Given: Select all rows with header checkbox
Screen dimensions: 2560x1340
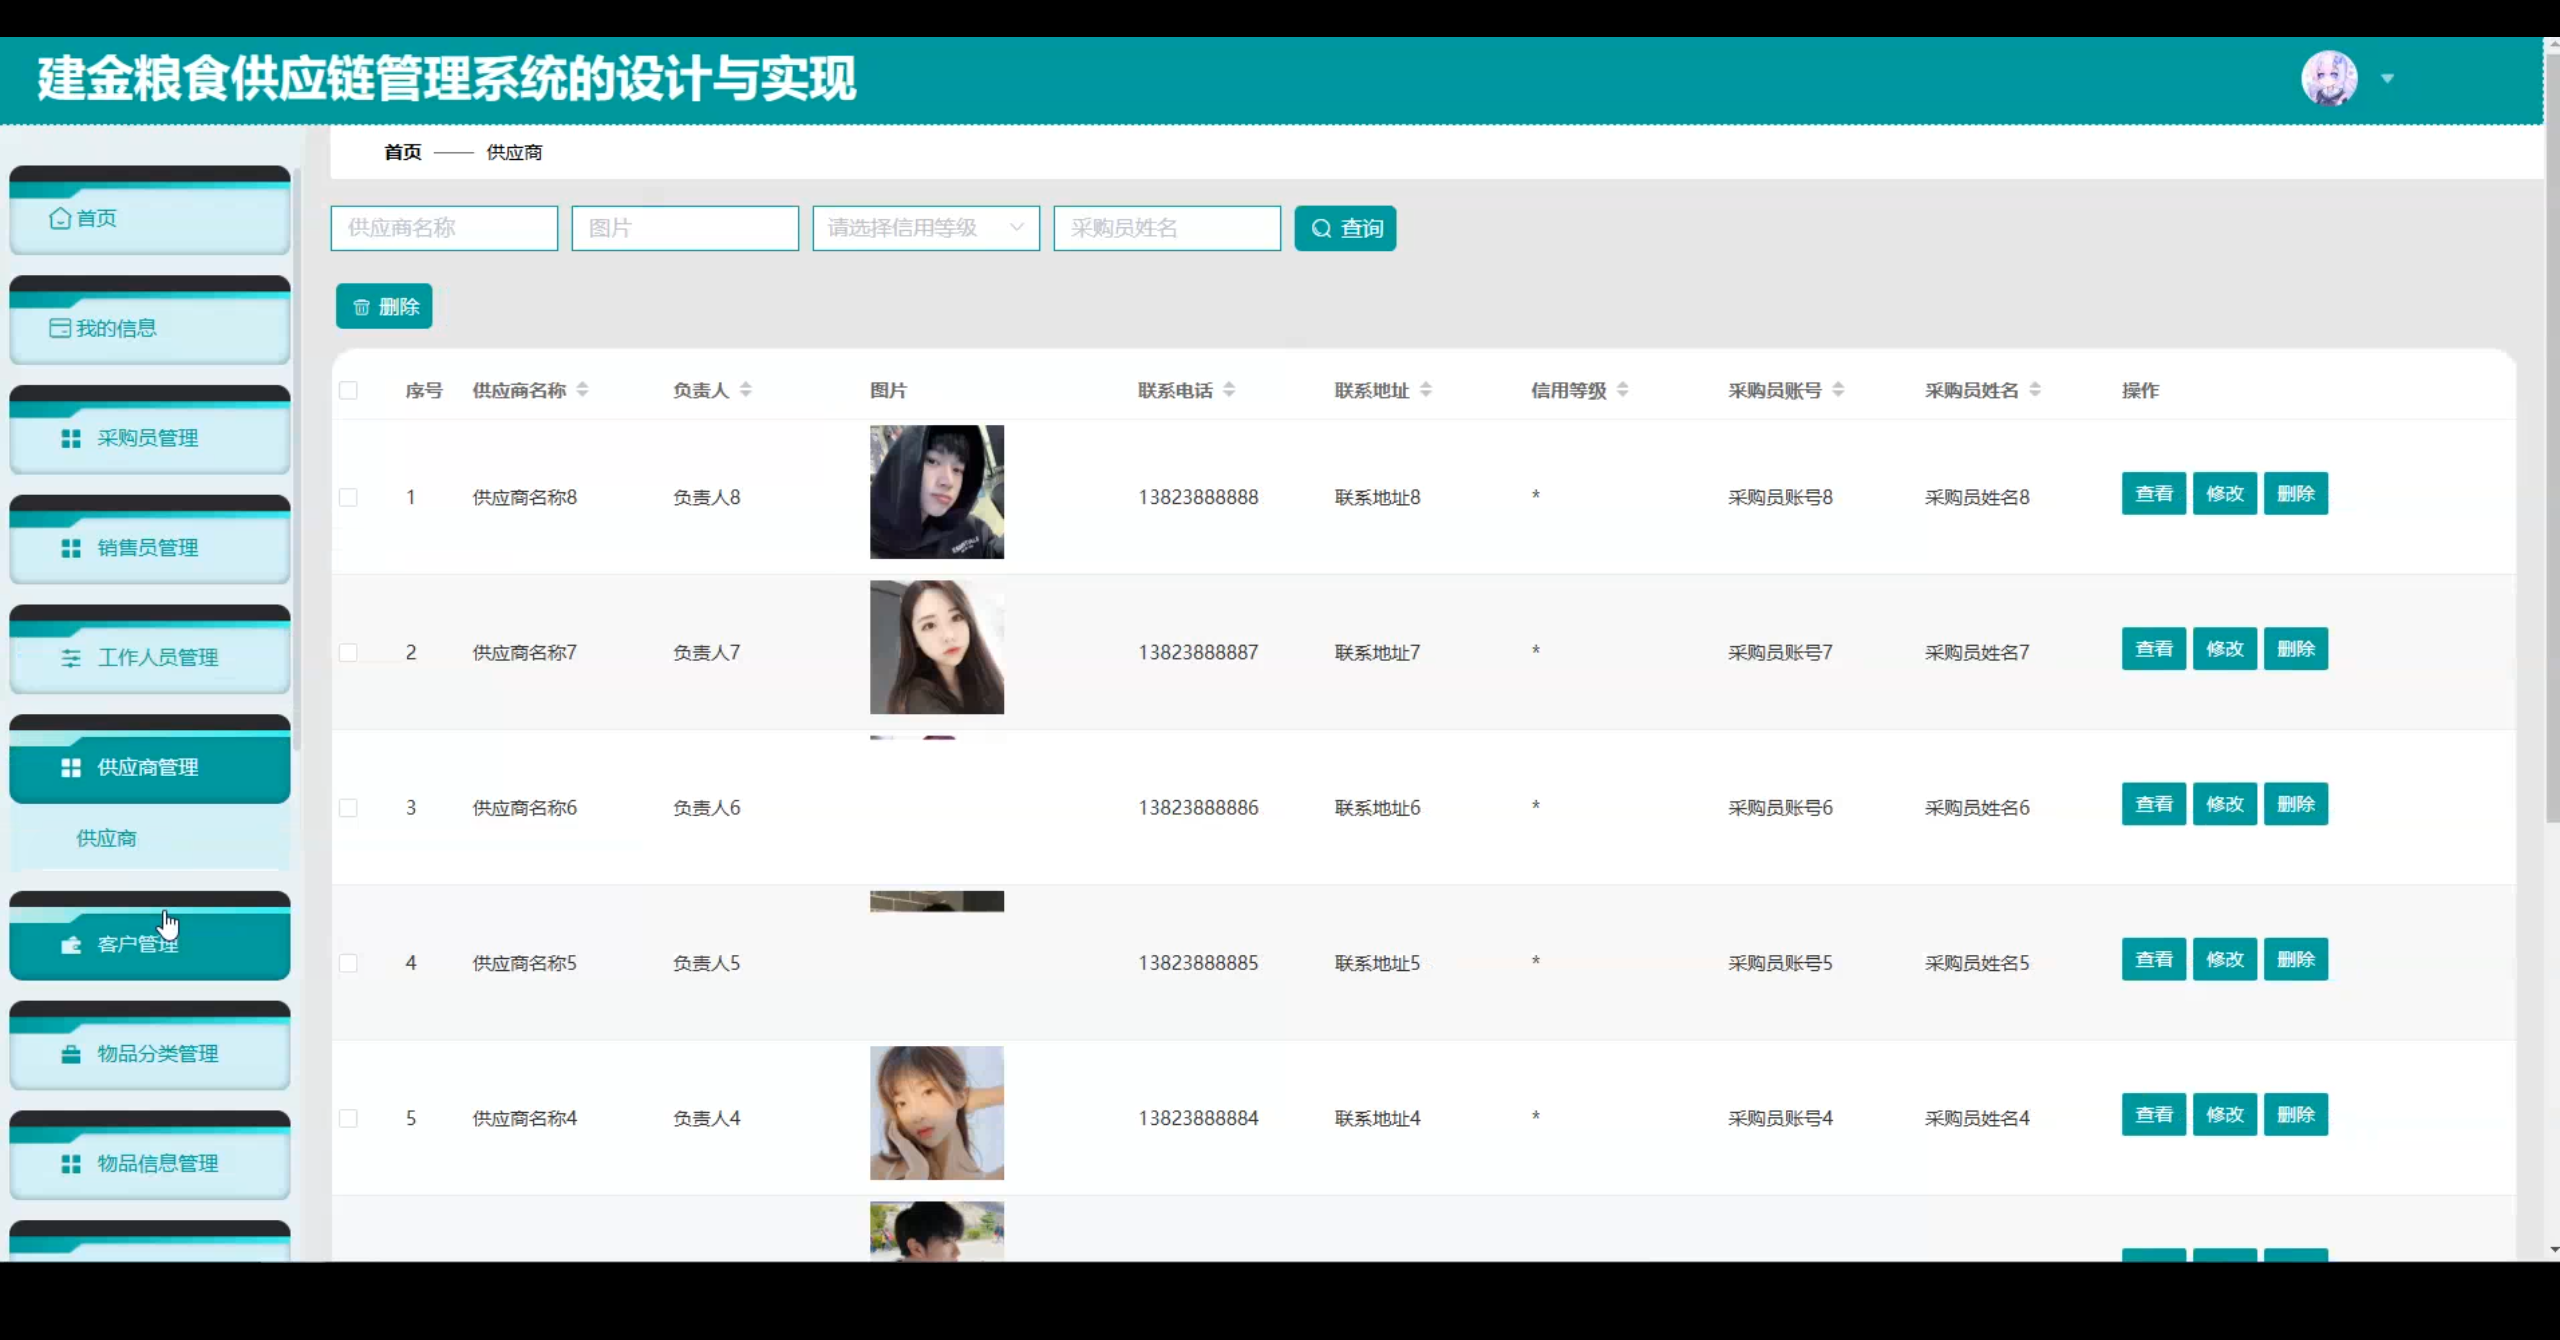Looking at the screenshot, I should [349, 390].
